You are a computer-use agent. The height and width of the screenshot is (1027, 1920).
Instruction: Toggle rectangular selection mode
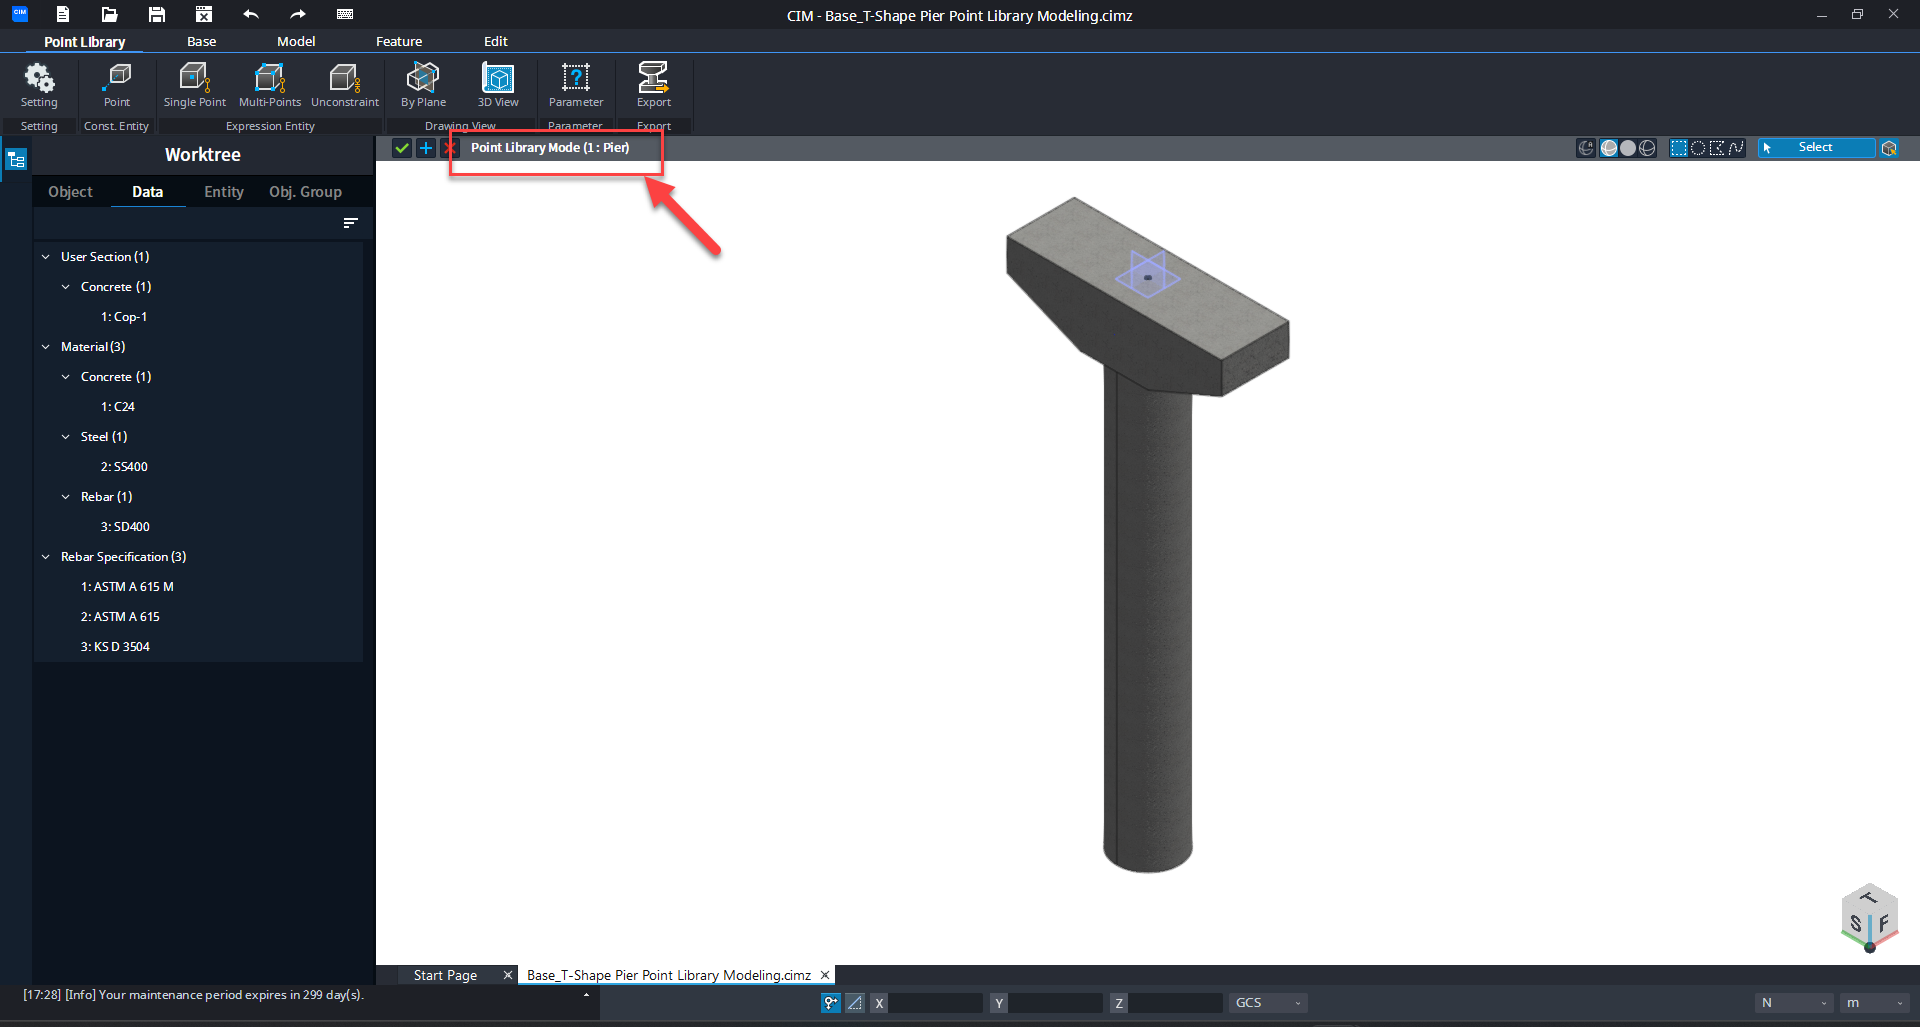coord(1679,148)
